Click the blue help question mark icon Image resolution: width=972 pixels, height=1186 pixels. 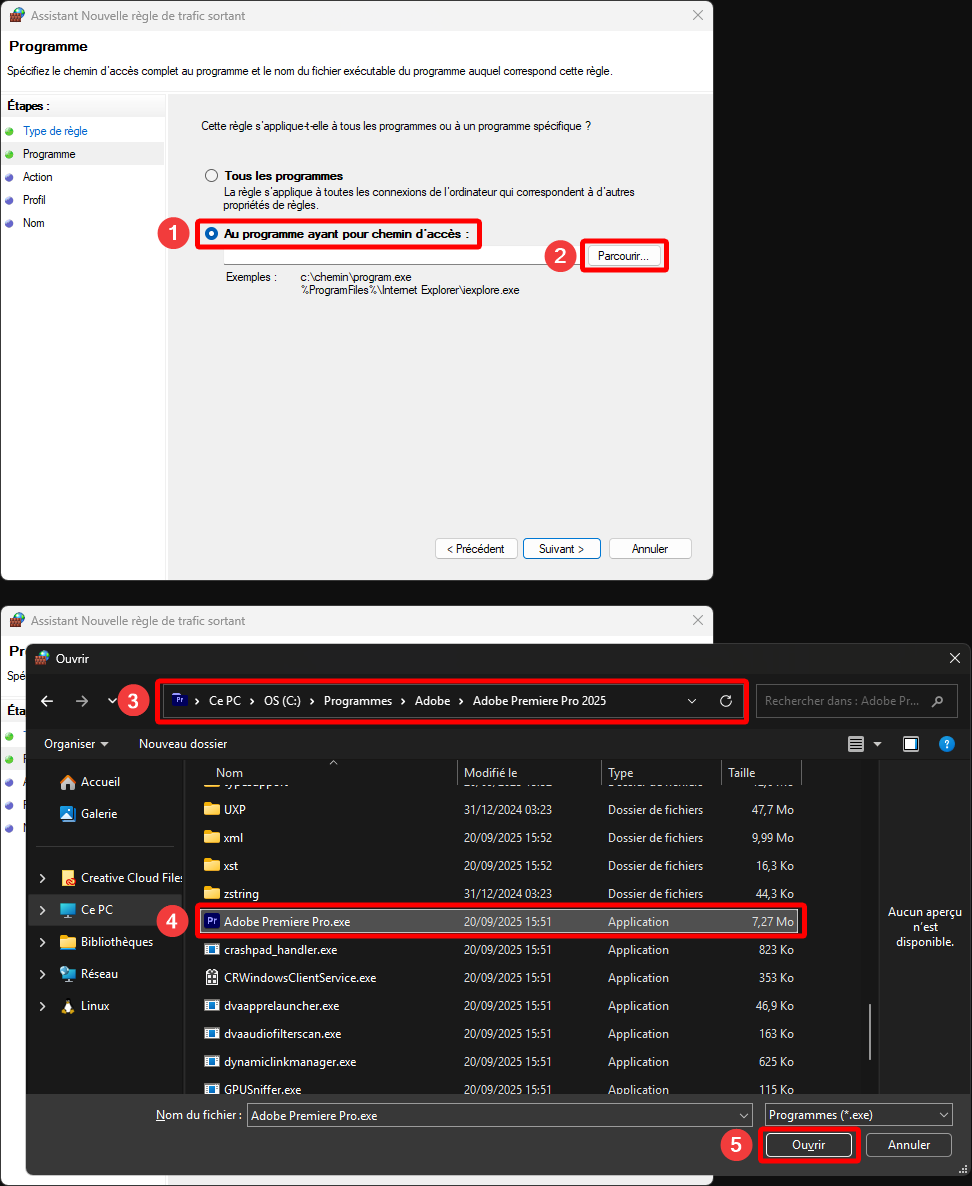click(x=946, y=744)
